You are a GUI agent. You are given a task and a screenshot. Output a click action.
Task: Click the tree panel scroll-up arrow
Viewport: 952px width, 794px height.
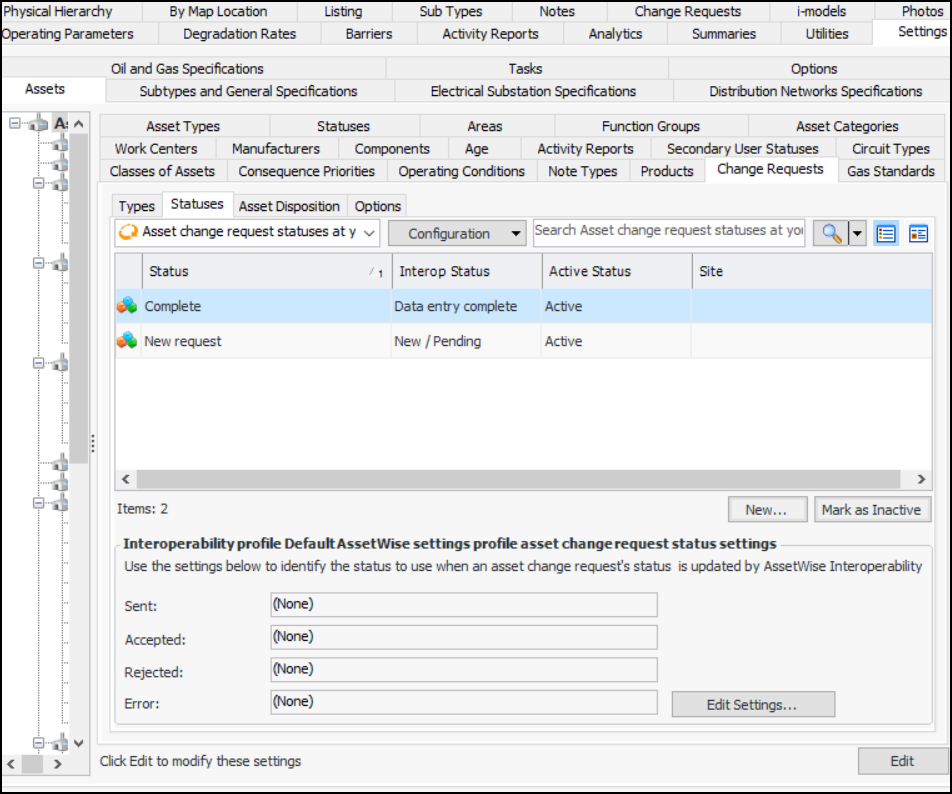pyautogui.click(x=79, y=124)
